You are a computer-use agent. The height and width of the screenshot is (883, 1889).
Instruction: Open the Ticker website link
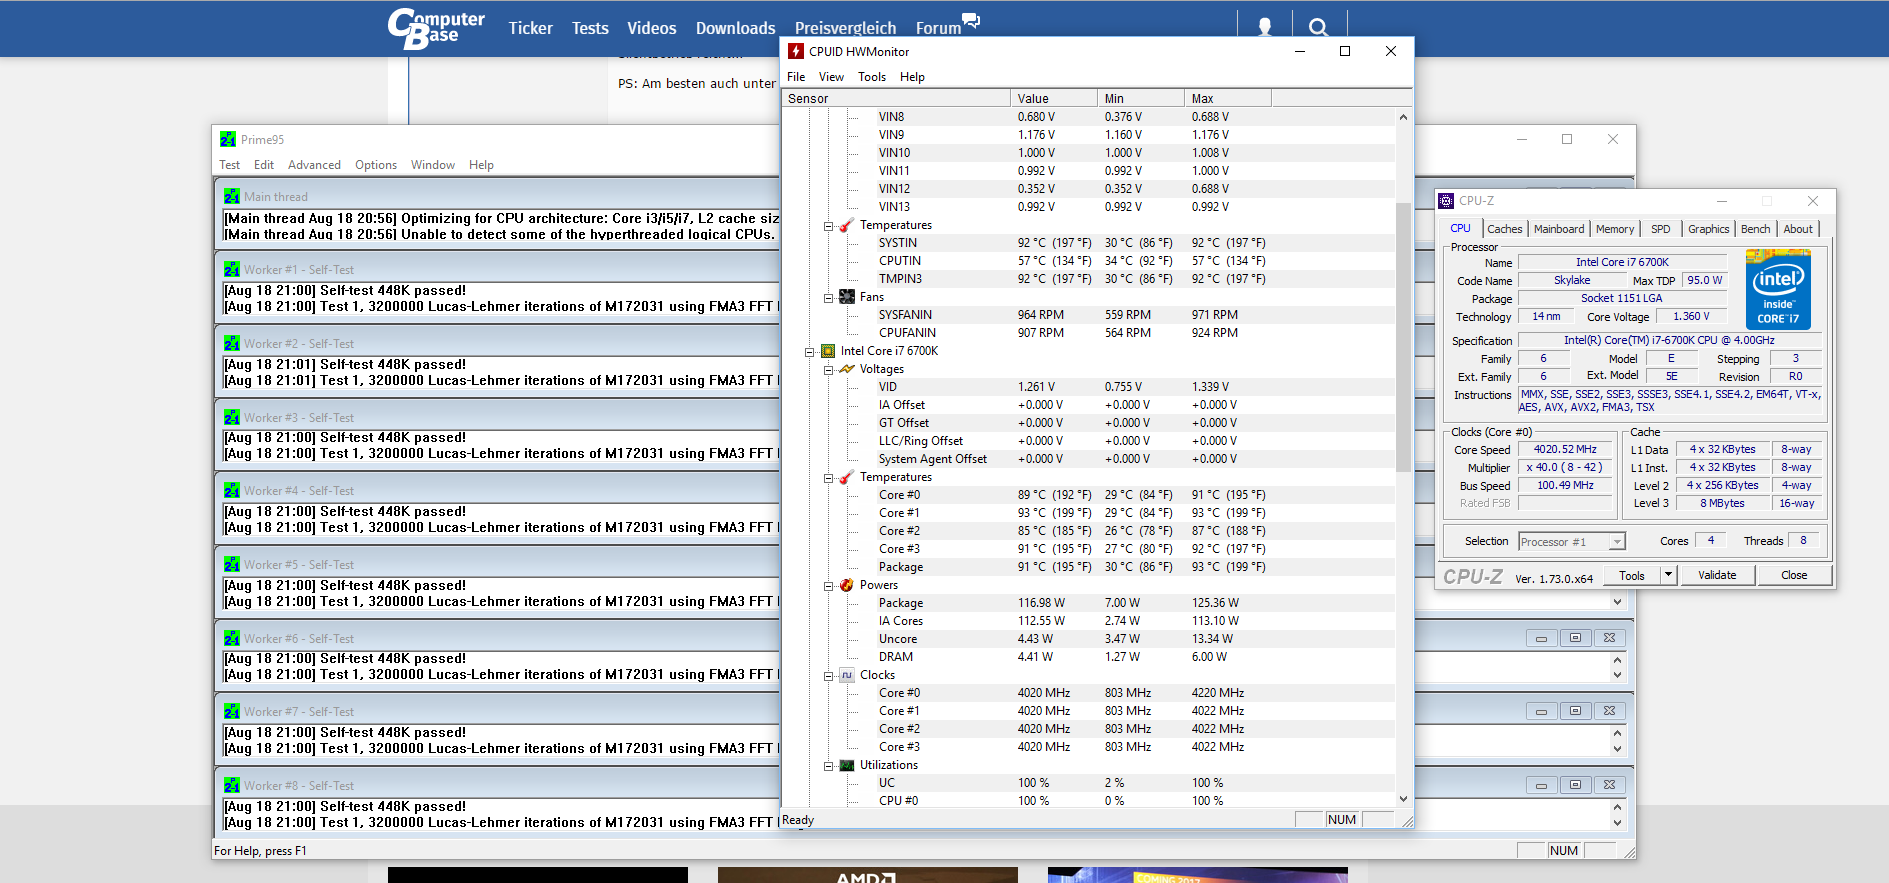[x=530, y=28]
